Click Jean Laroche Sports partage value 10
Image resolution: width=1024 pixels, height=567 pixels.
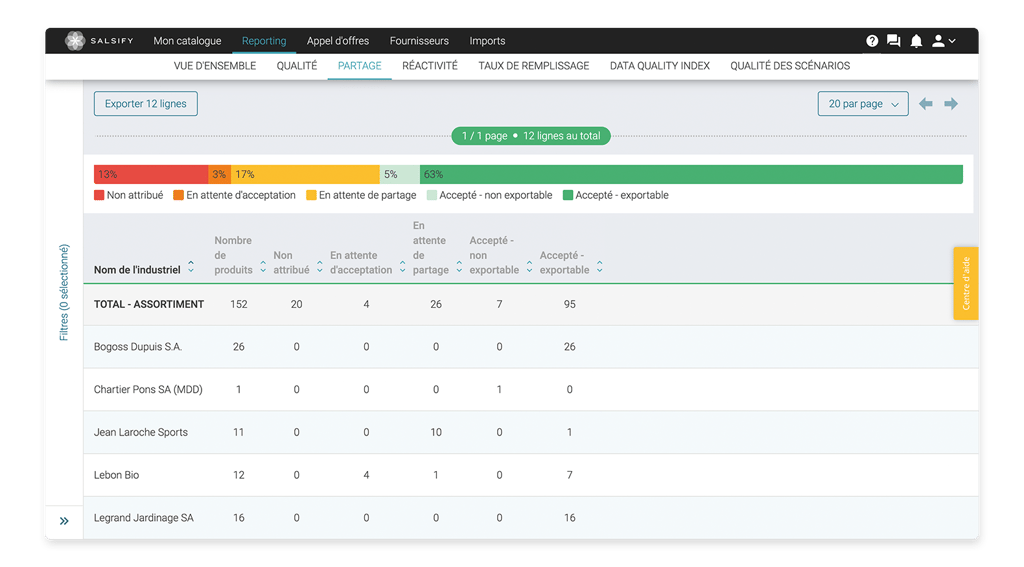point(436,432)
